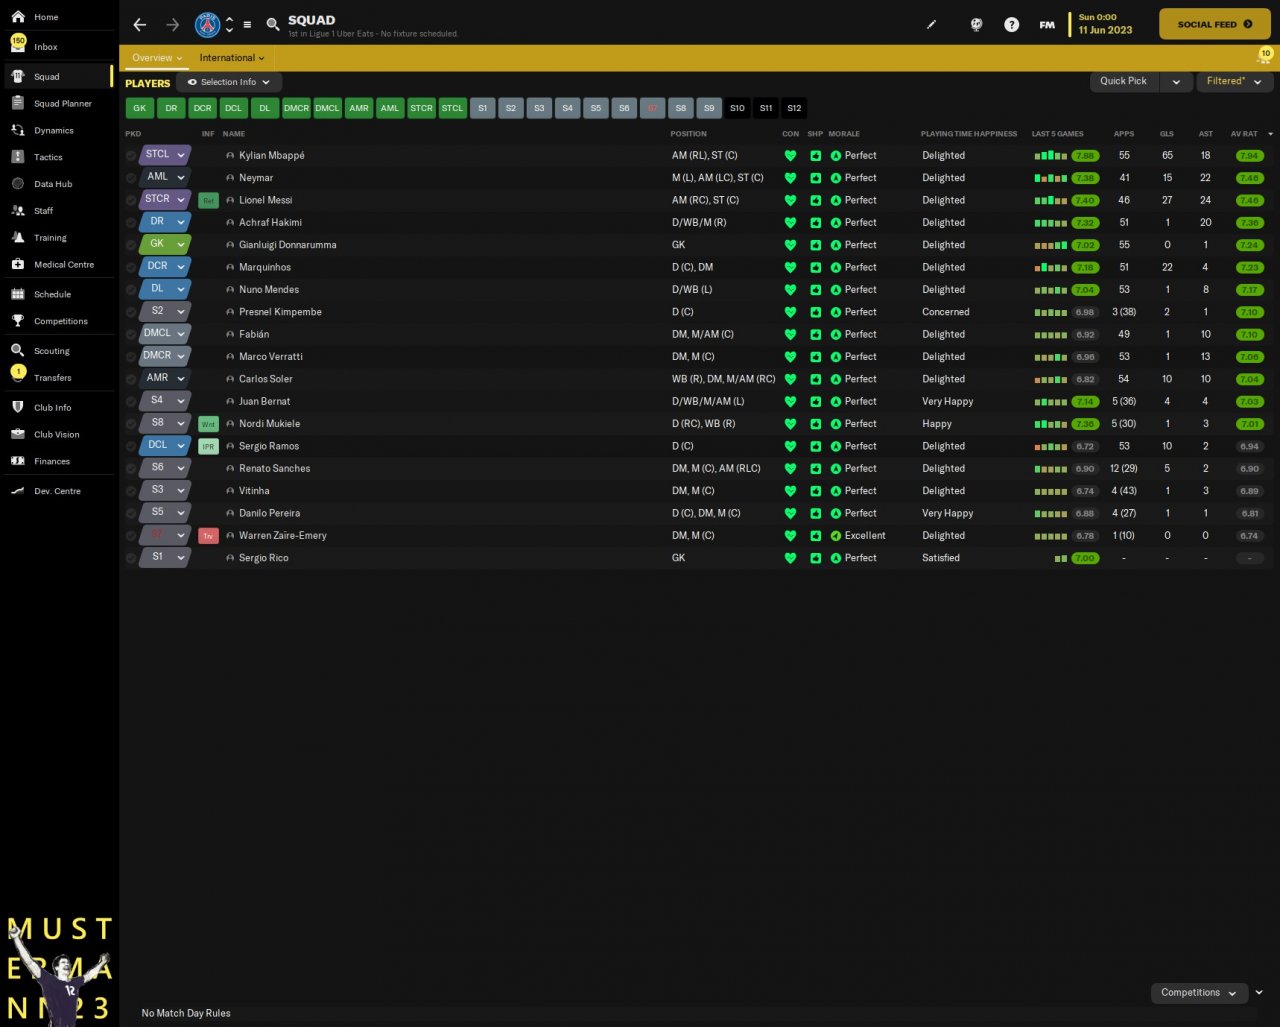Sort by the APPS column header
This screenshot has width=1280, height=1027.
1125,134
